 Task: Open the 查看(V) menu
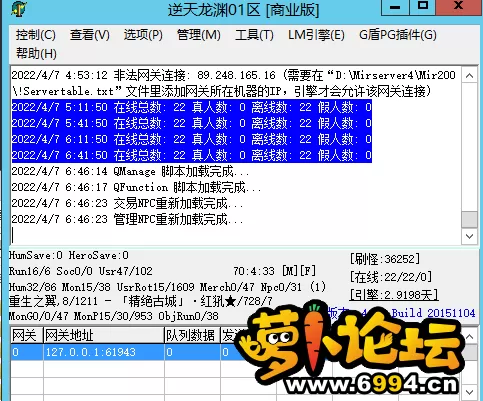point(90,35)
